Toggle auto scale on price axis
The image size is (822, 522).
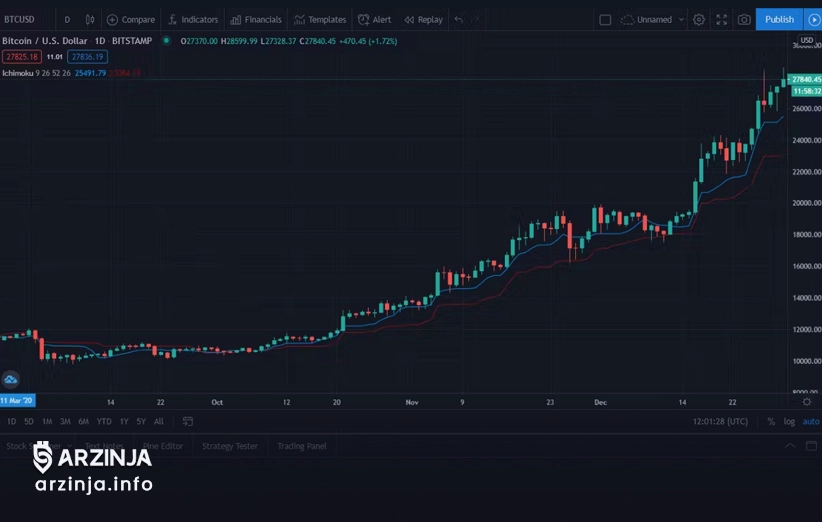(810, 421)
